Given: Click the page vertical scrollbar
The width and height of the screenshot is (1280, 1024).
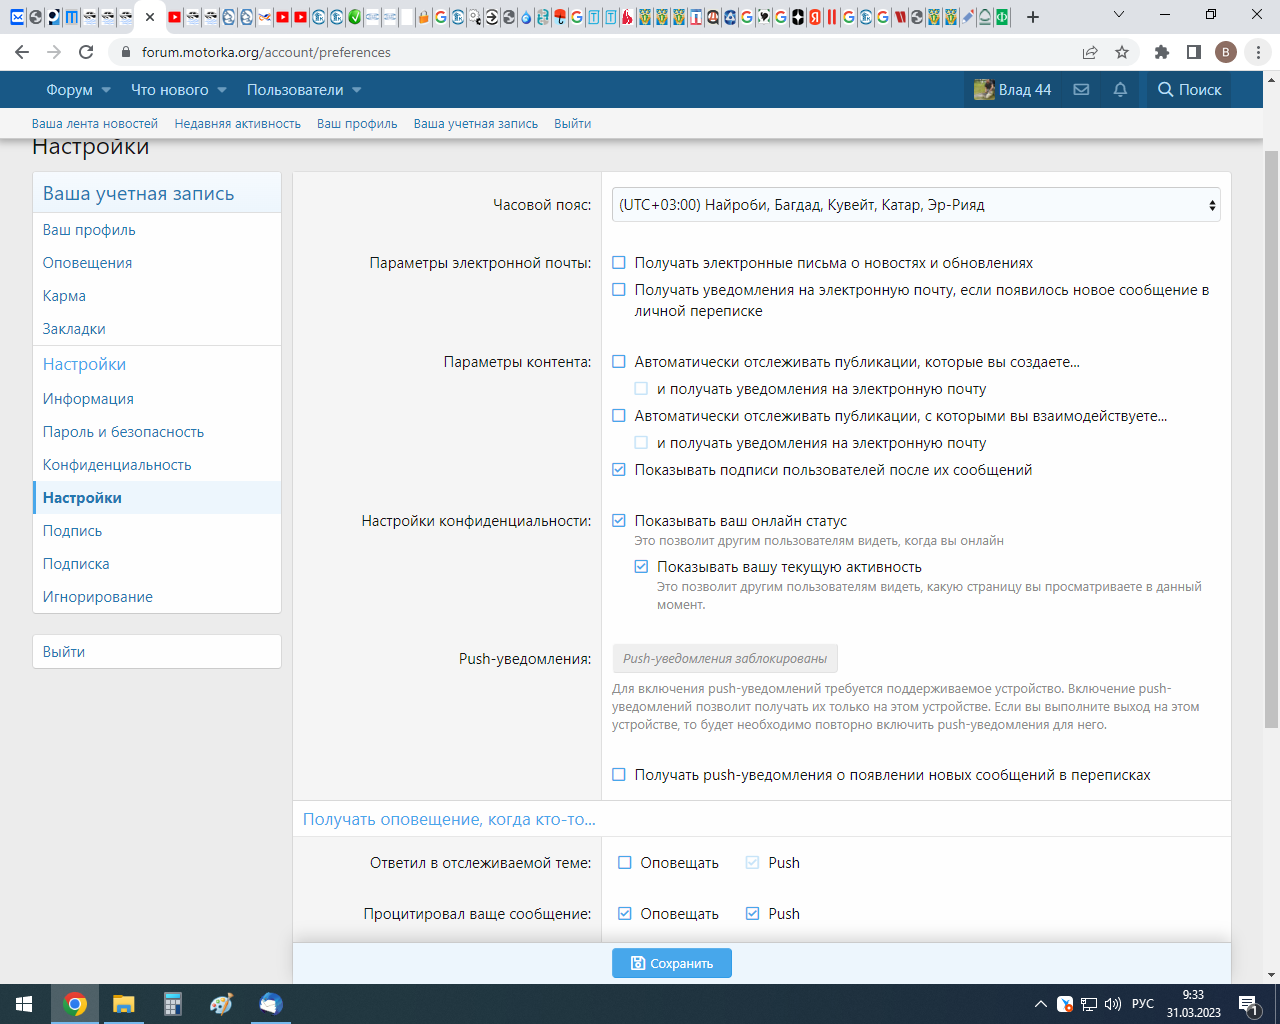Looking at the screenshot, I should 1271,440.
